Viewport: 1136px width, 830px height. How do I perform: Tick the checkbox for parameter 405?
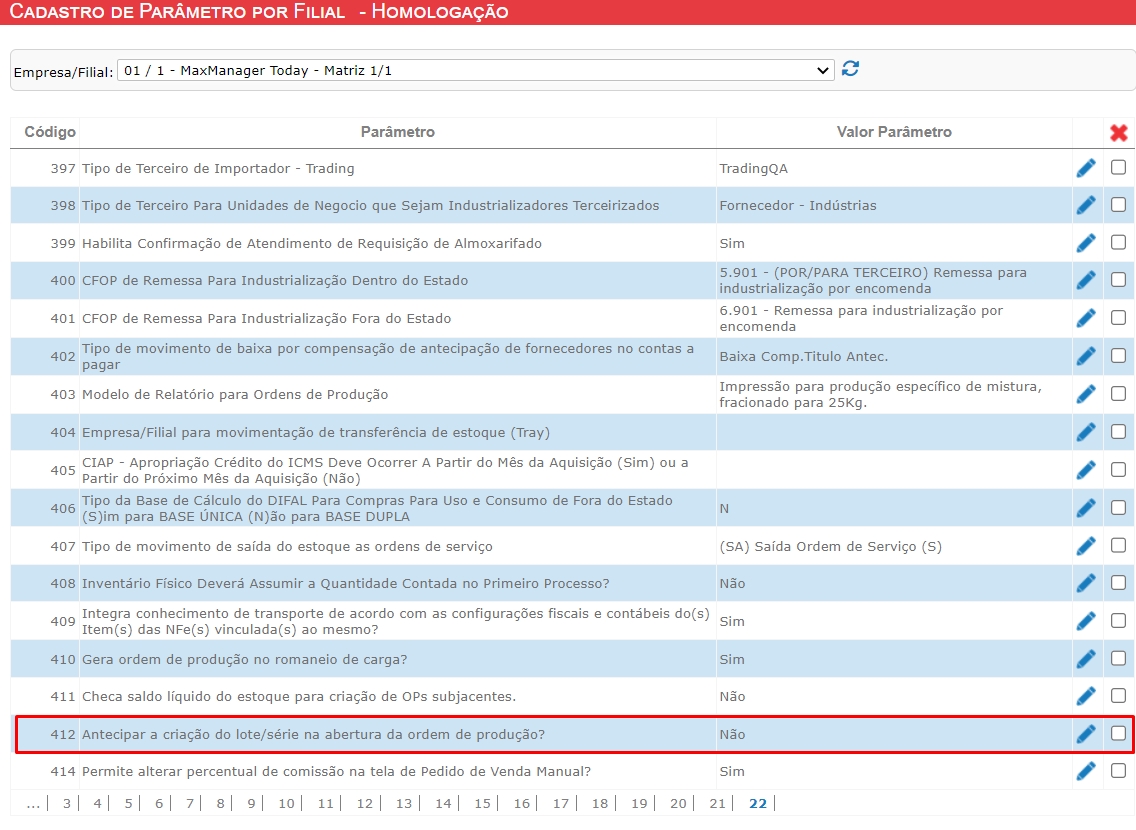coord(1118,469)
